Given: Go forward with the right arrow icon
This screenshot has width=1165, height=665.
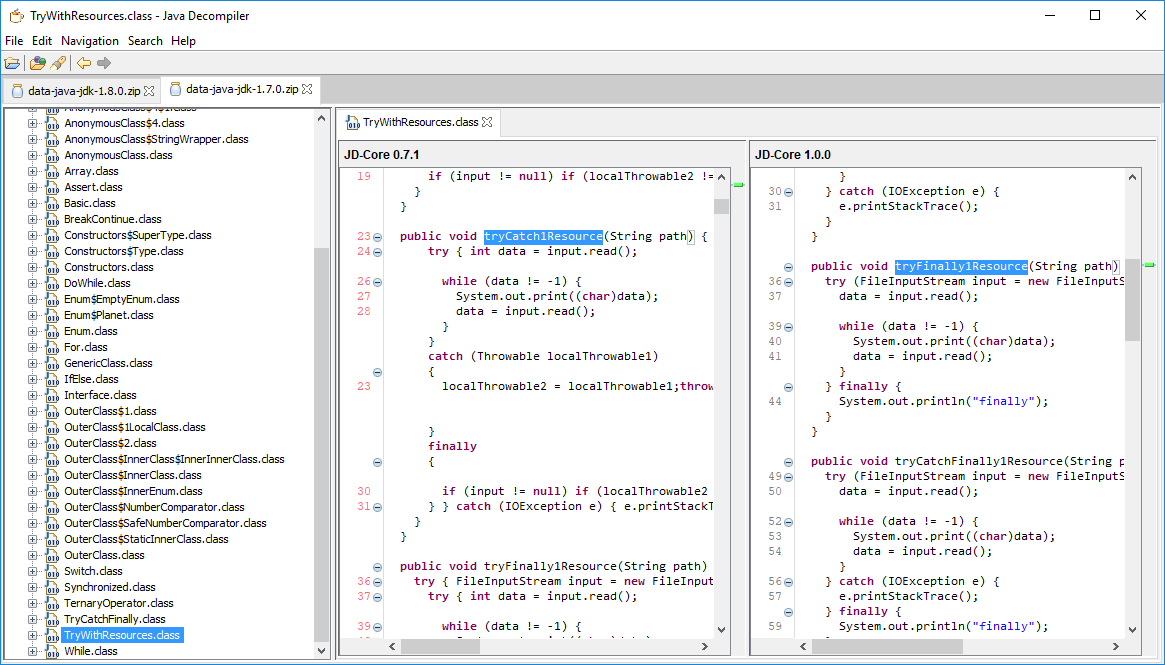Looking at the screenshot, I should coord(104,63).
